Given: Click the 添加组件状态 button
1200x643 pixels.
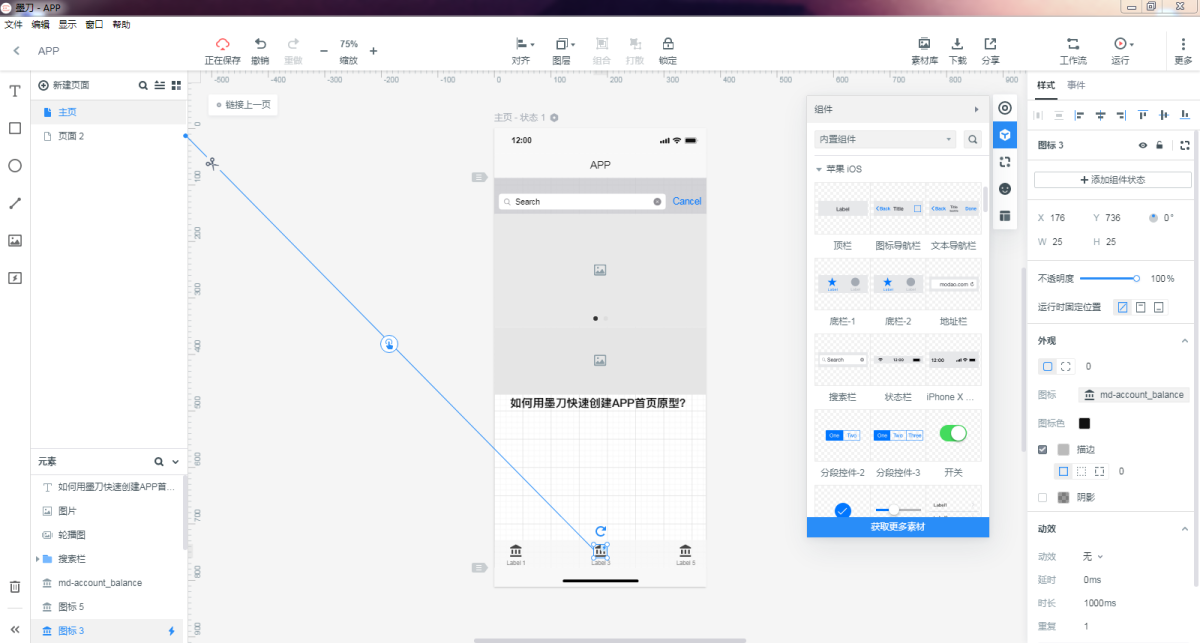Looking at the screenshot, I should coord(1112,180).
